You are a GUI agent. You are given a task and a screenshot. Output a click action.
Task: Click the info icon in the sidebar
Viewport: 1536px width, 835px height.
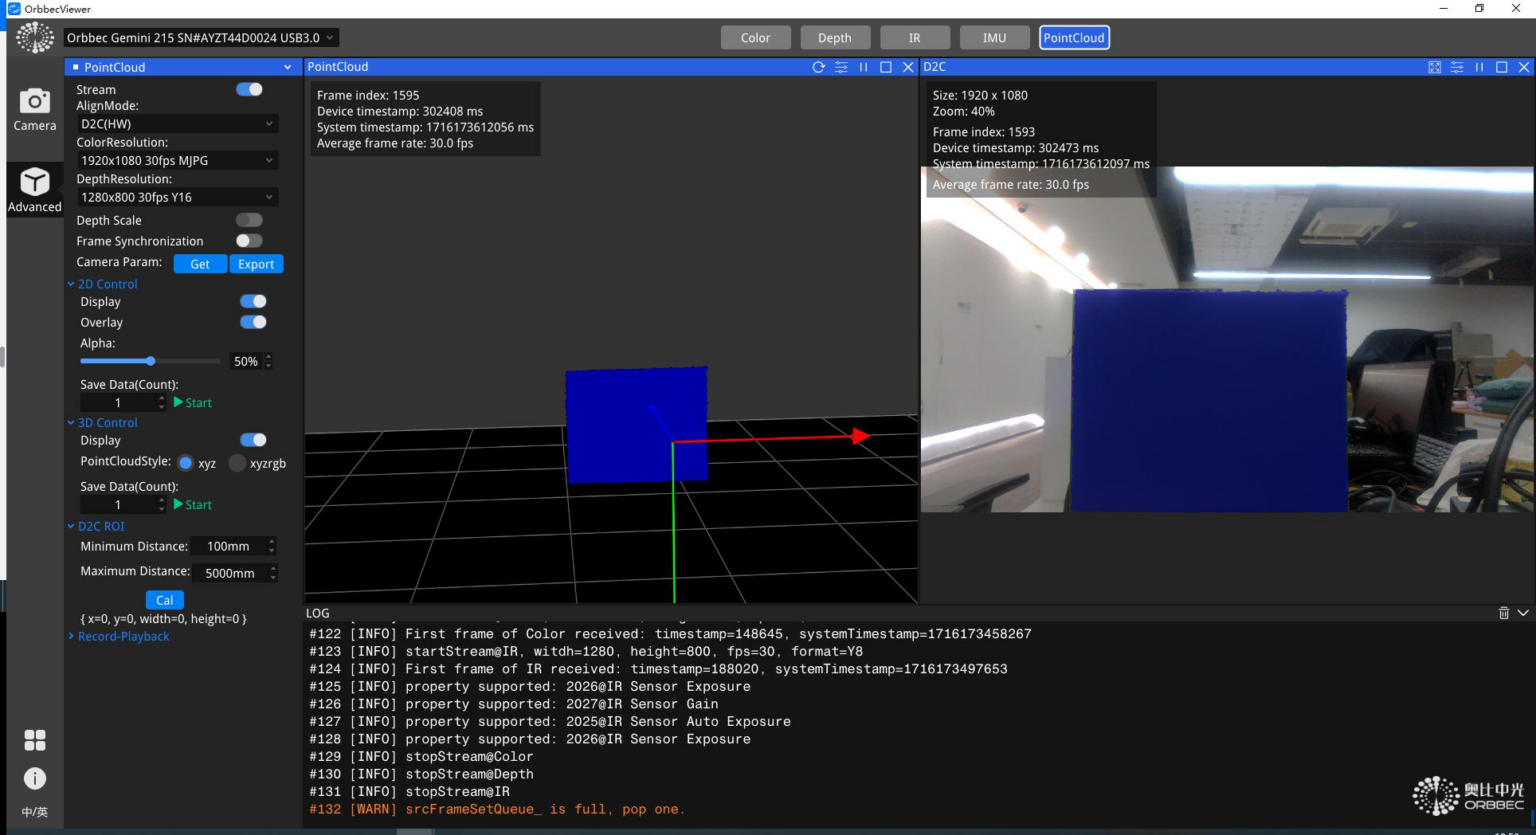[x=34, y=778]
